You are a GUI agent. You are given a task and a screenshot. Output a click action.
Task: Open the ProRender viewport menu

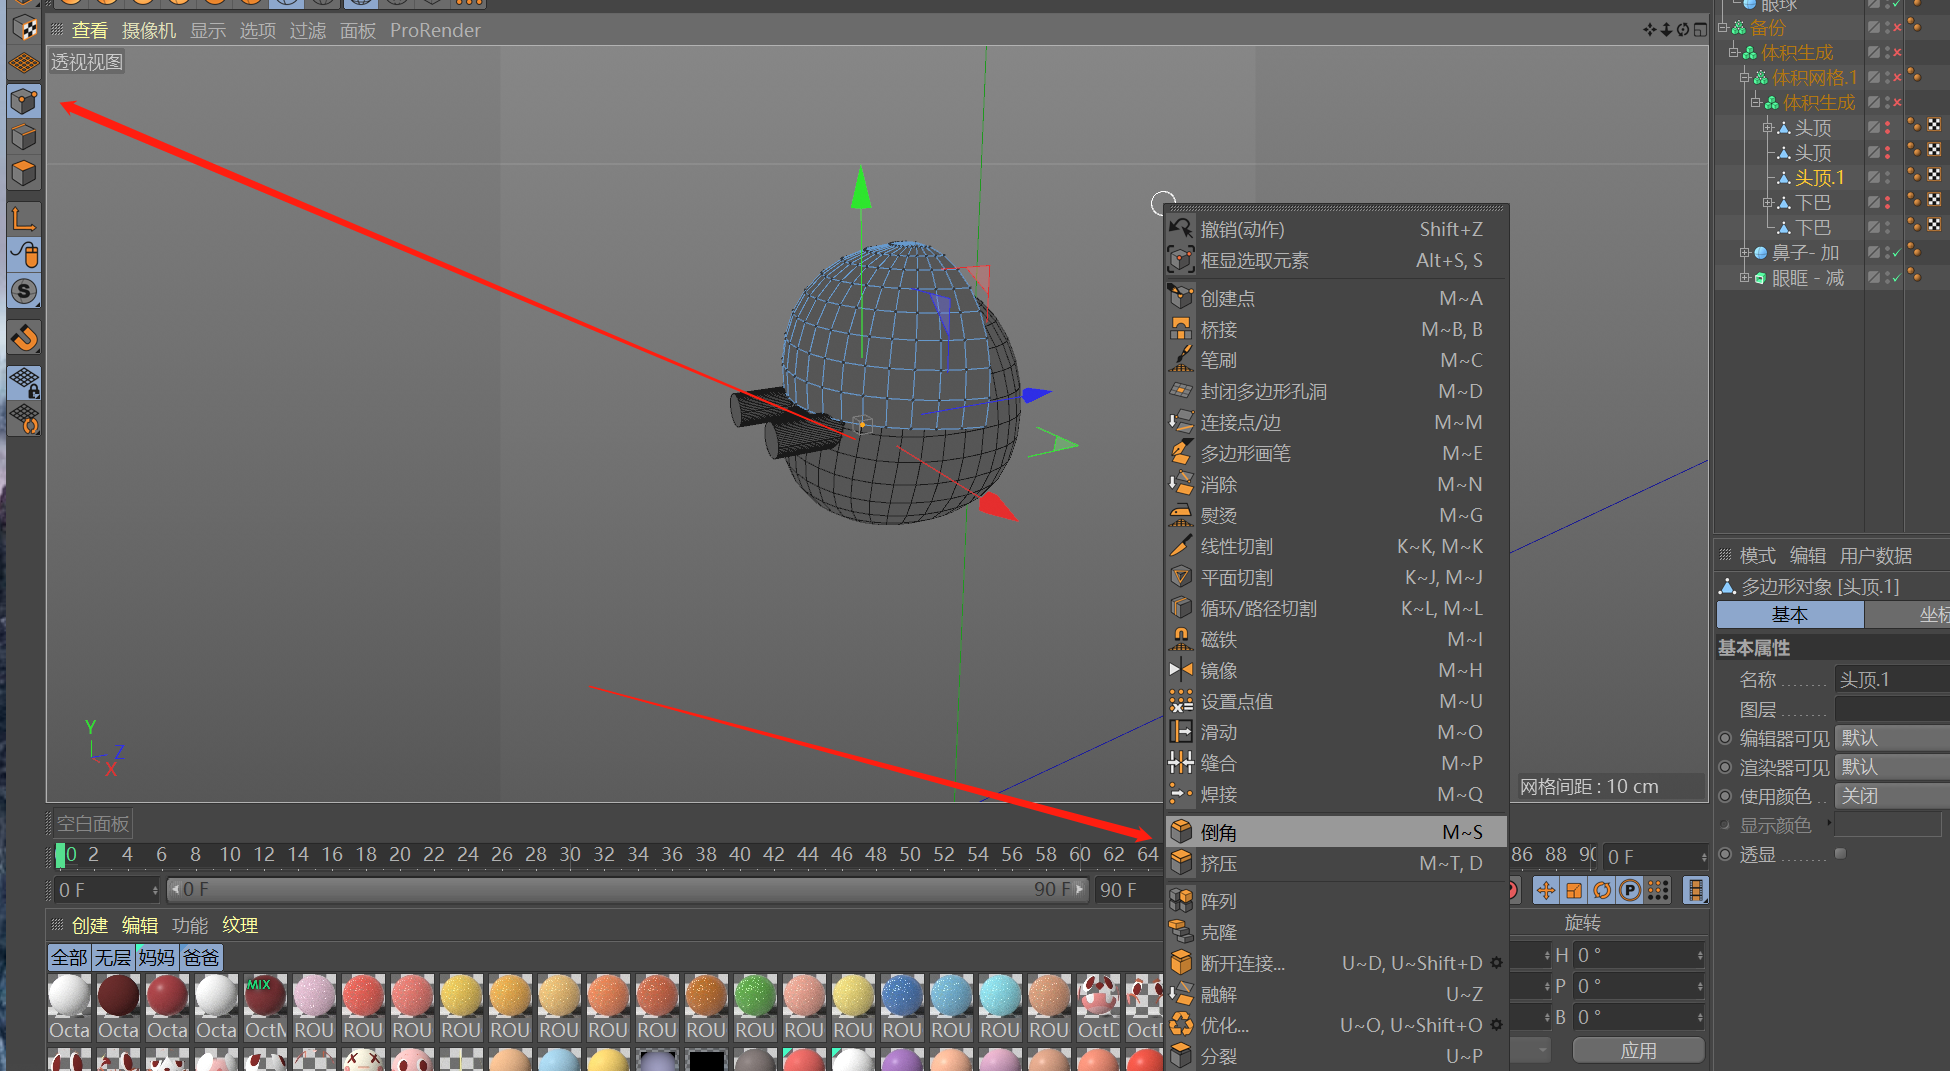(x=435, y=31)
